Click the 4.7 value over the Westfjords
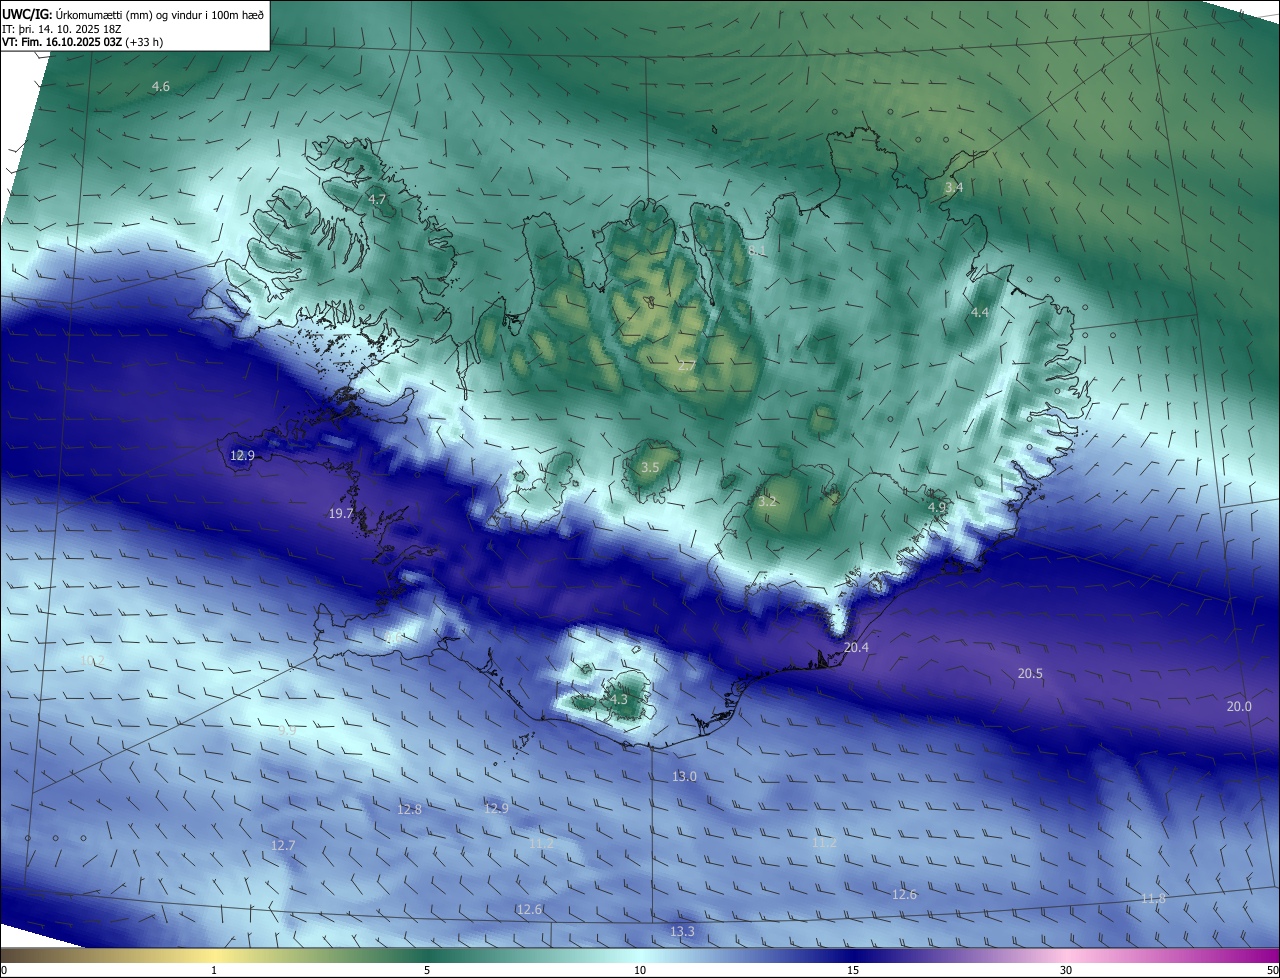Image resolution: width=1280 pixels, height=978 pixels. point(377,200)
